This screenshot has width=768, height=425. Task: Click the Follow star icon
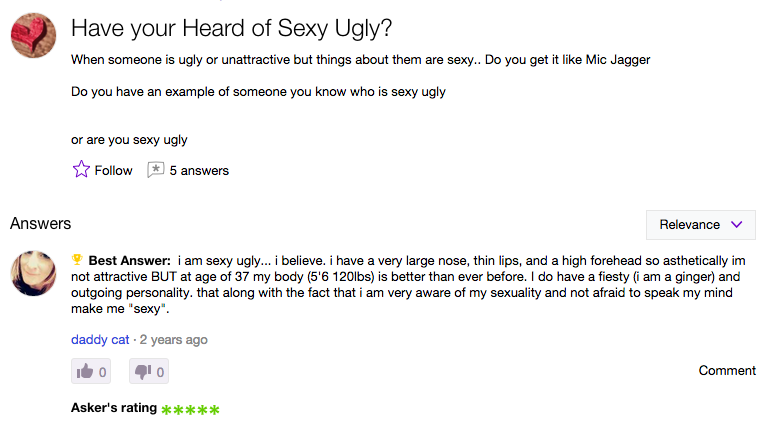click(81, 169)
